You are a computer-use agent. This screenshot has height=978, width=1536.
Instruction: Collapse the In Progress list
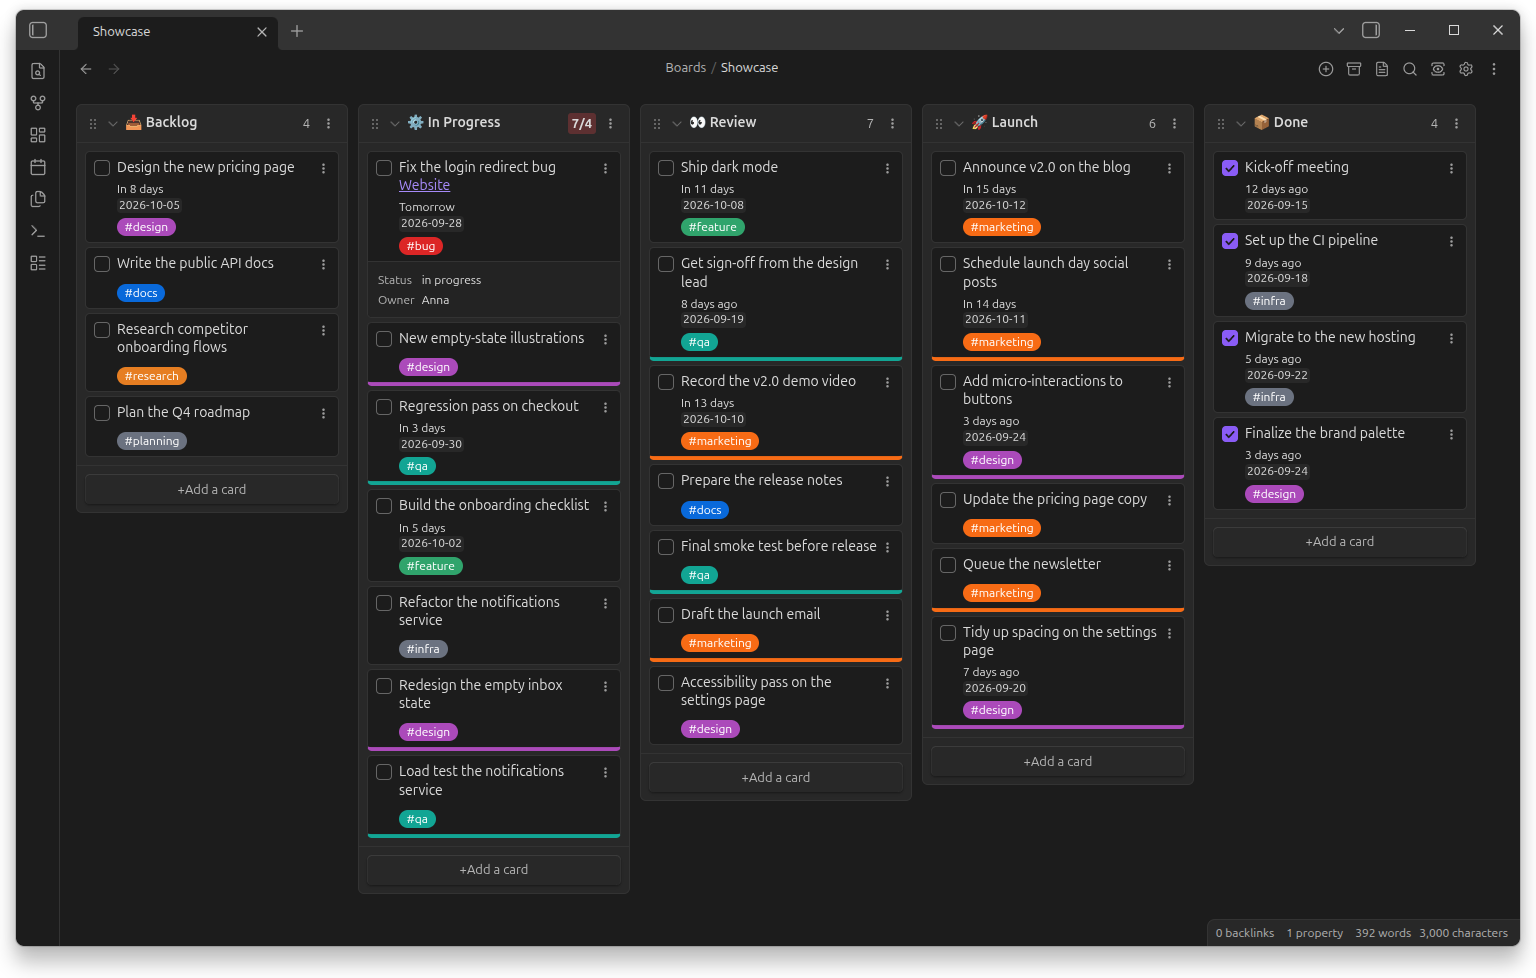pyautogui.click(x=395, y=124)
